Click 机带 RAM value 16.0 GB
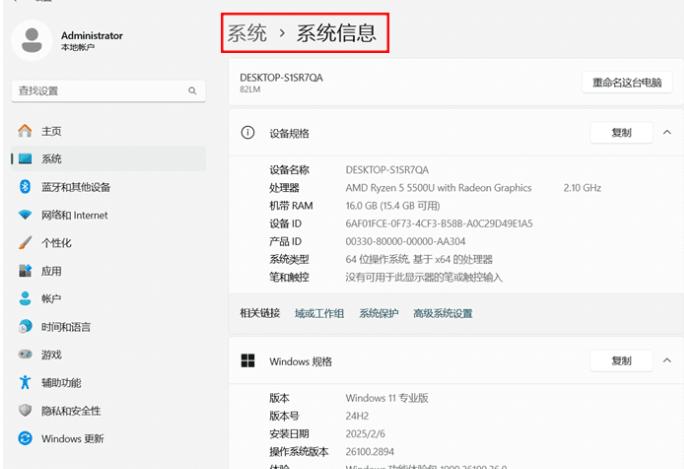This screenshot has width=684, height=469. [x=393, y=205]
